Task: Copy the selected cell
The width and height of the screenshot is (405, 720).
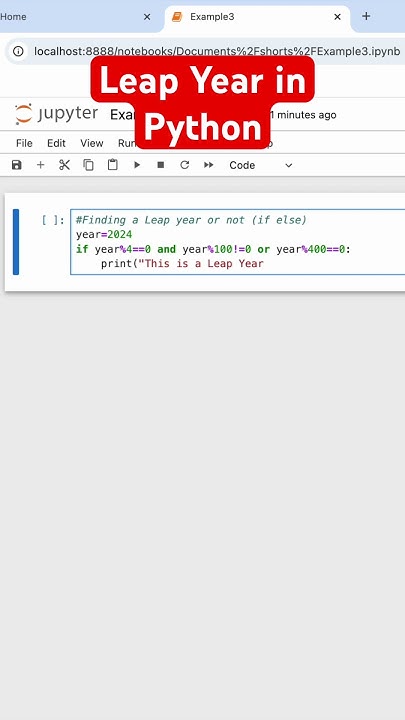Action: (88, 165)
